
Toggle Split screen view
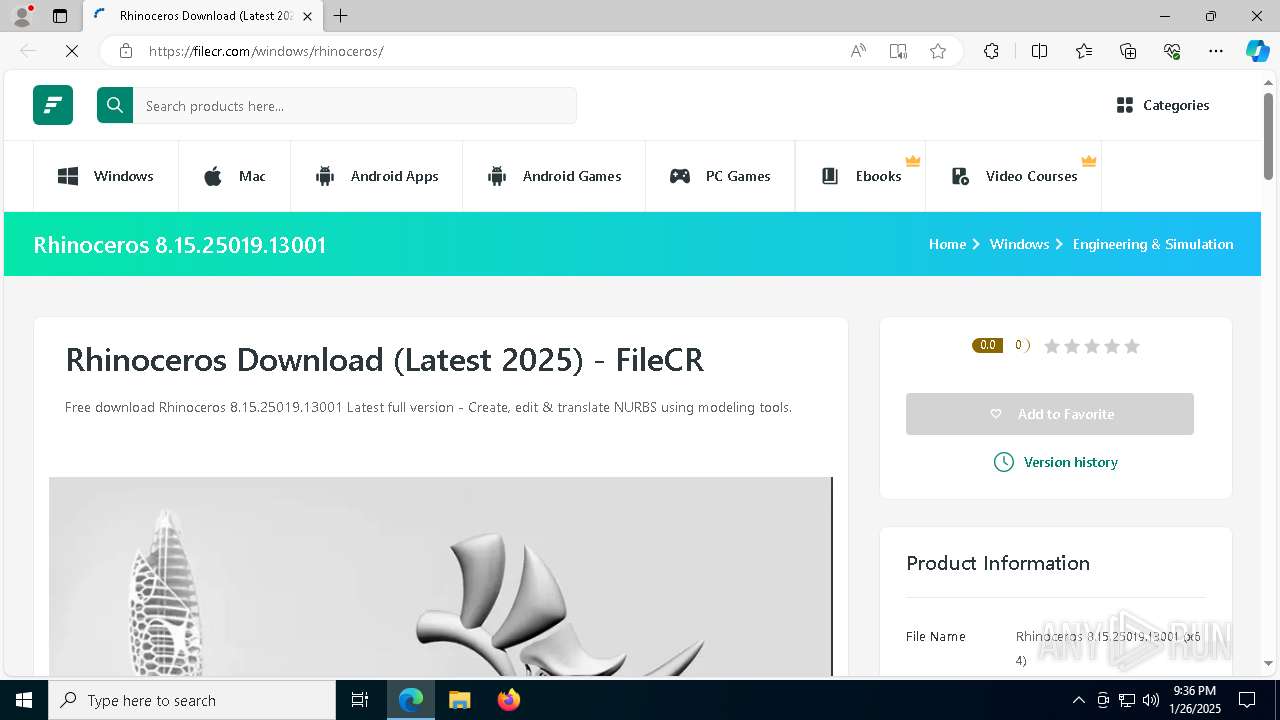pos(1039,51)
